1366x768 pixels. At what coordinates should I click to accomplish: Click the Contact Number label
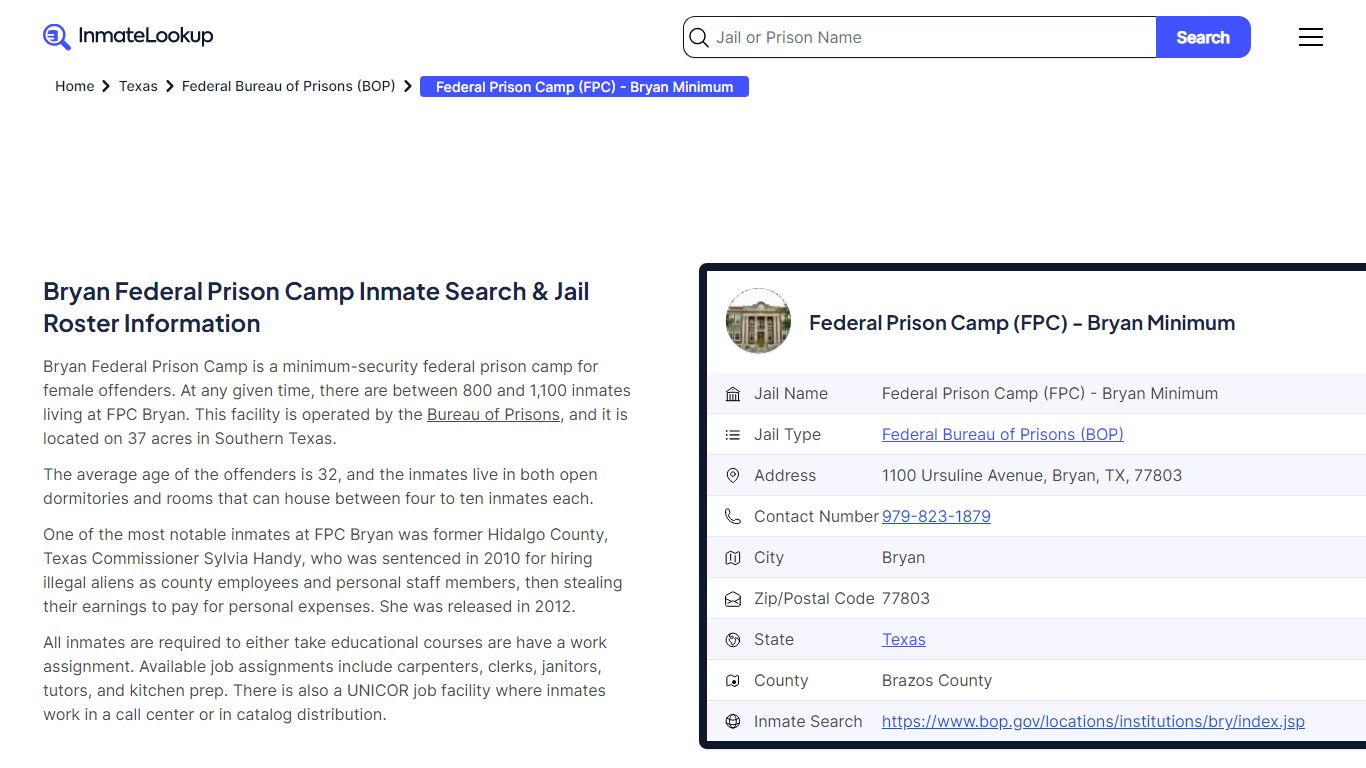(816, 516)
